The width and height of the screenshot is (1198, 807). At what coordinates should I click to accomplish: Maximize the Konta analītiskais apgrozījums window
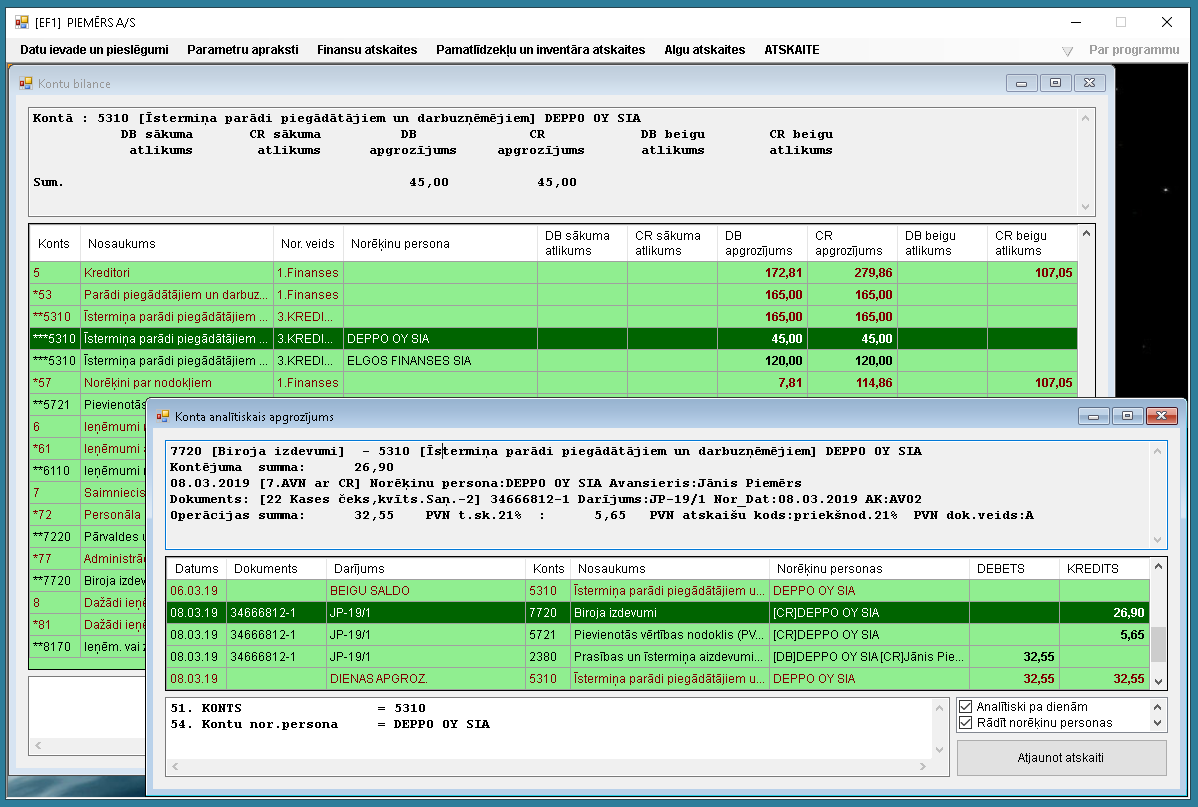1127,416
